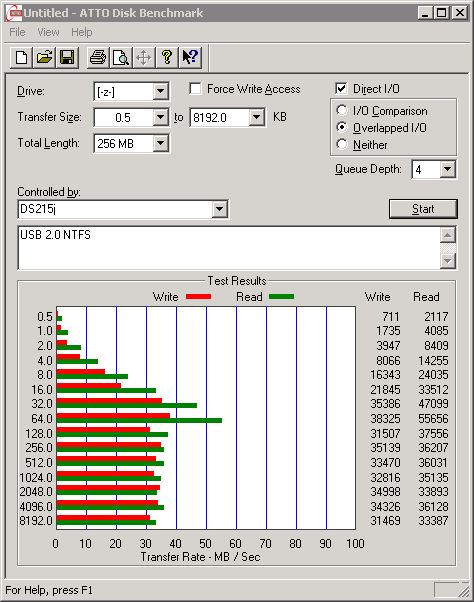
Task: Open the Controlled by DS215j dropdown
Action: [x=219, y=209]
